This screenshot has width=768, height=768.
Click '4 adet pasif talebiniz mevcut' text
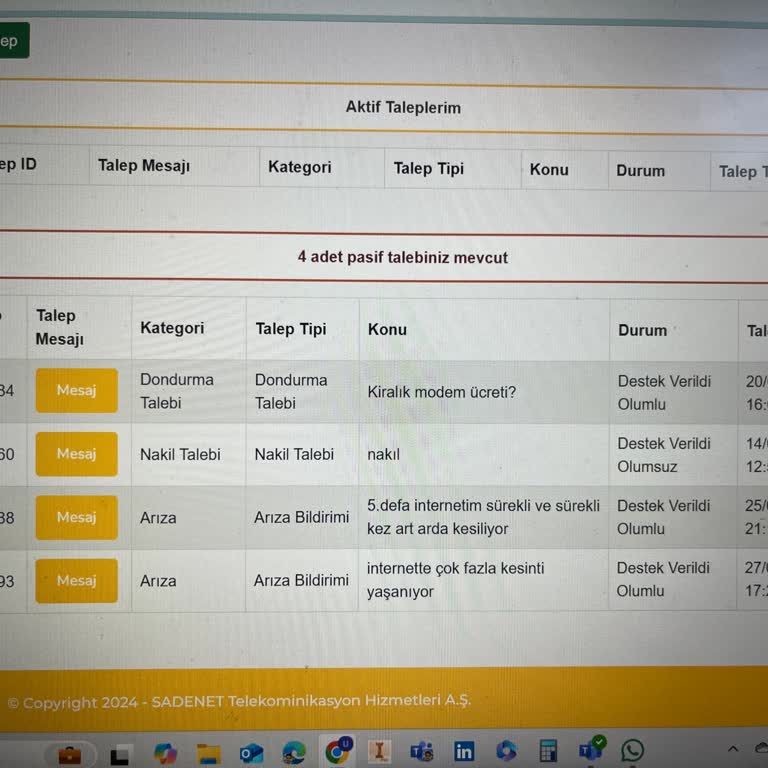(x=403, y=257)
